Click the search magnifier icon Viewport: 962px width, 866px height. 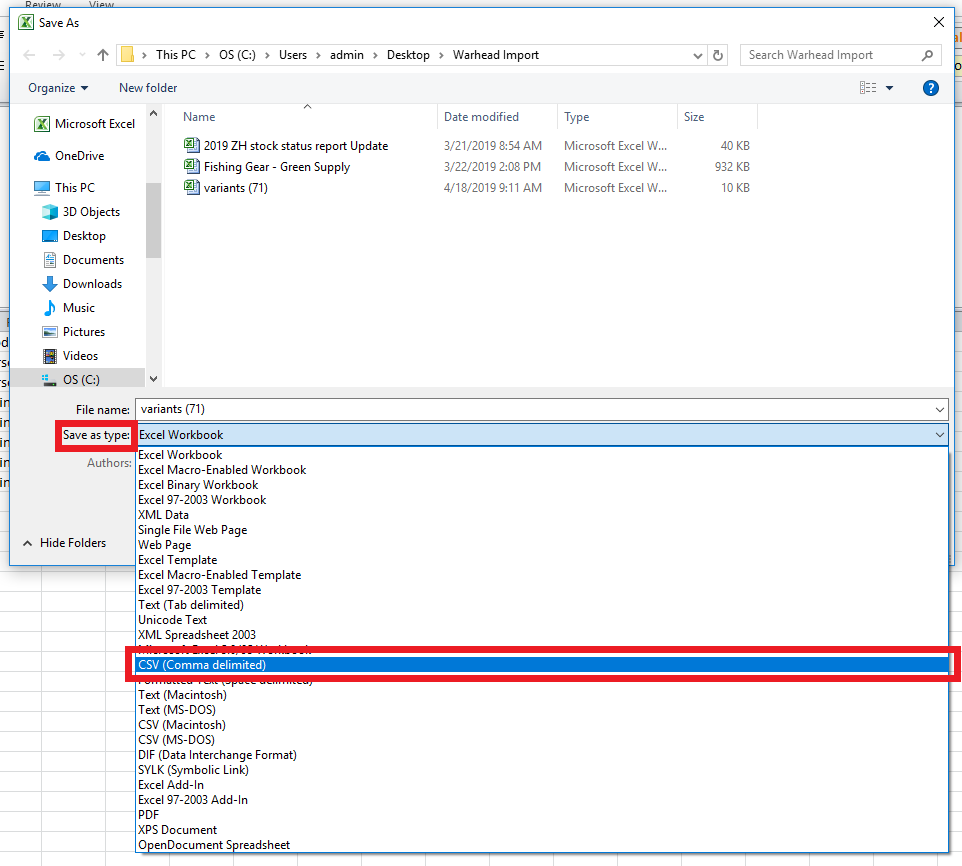[x=927, y=55]
